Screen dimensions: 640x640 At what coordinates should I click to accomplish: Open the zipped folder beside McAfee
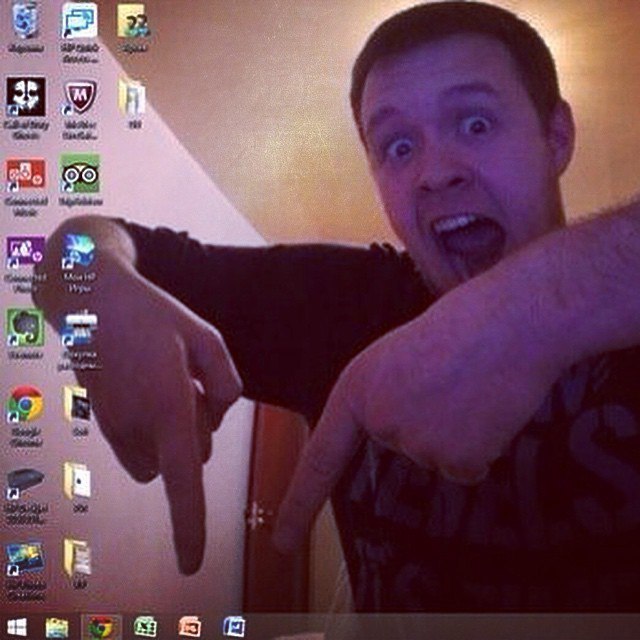tap(133, 97)
